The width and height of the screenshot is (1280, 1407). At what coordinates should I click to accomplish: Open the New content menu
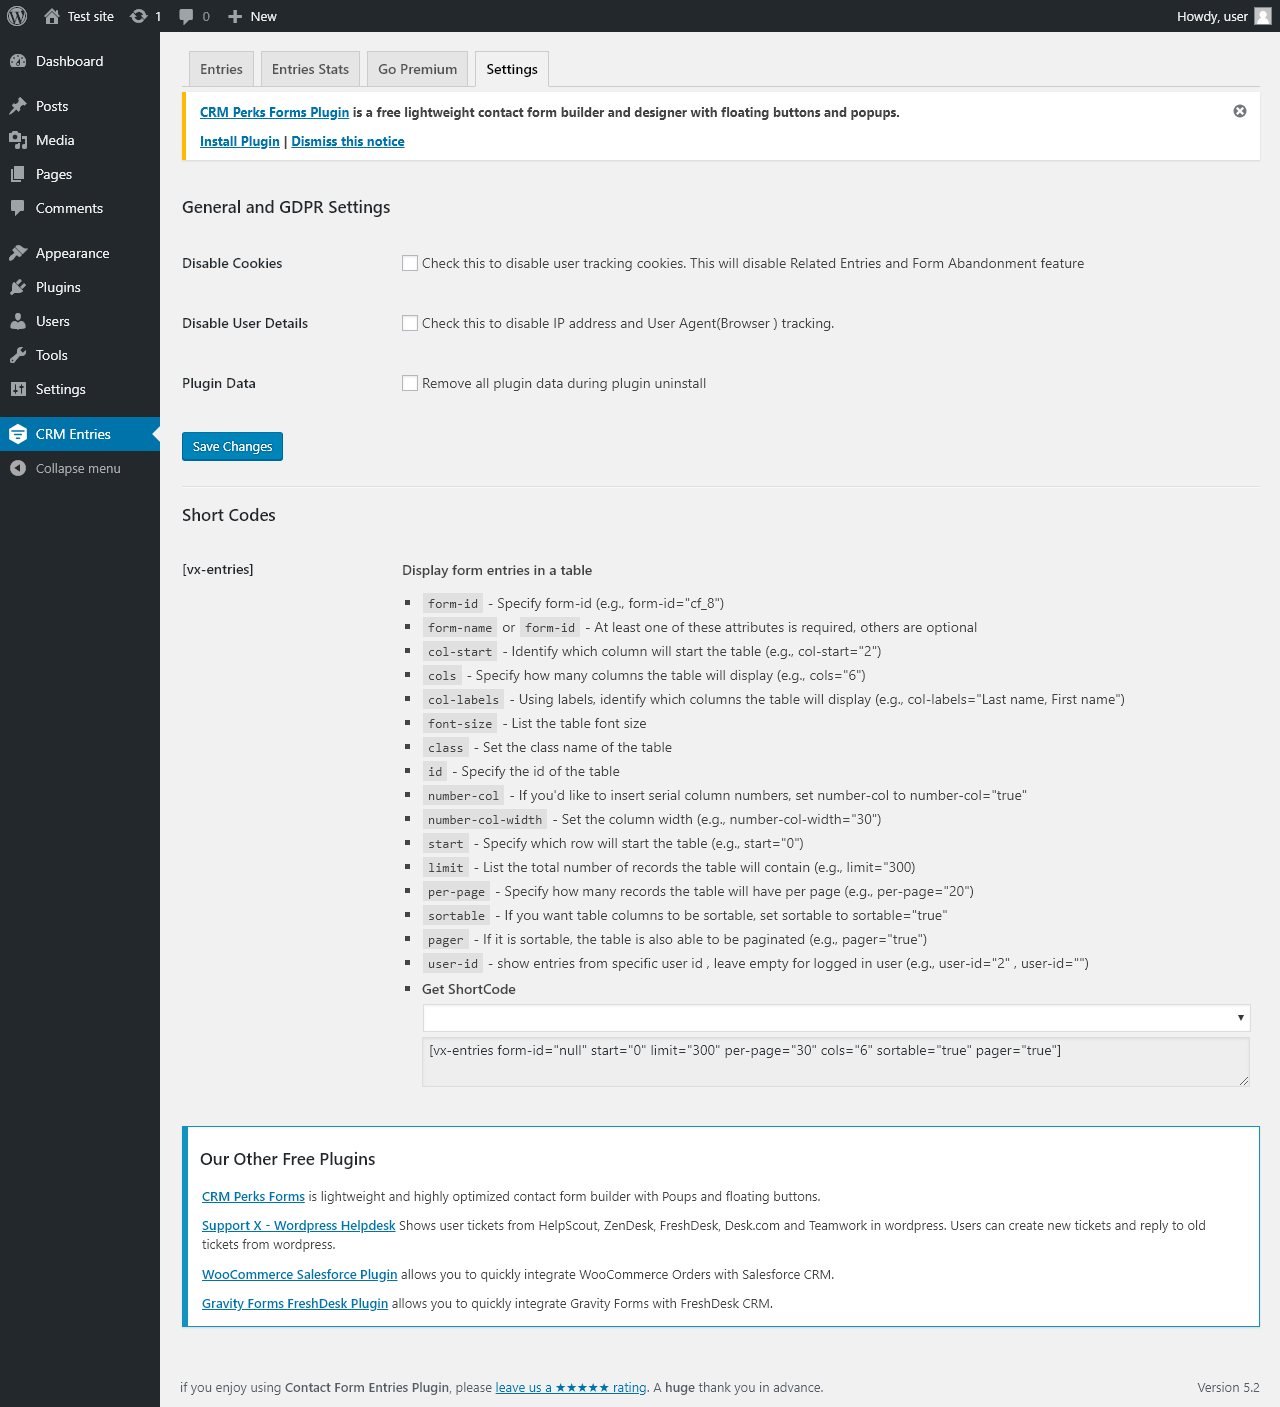(252, 16)
